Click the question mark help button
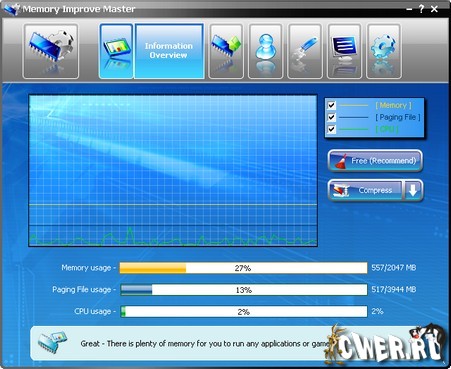Screen dimensions: 451x369 pos(421,9)
